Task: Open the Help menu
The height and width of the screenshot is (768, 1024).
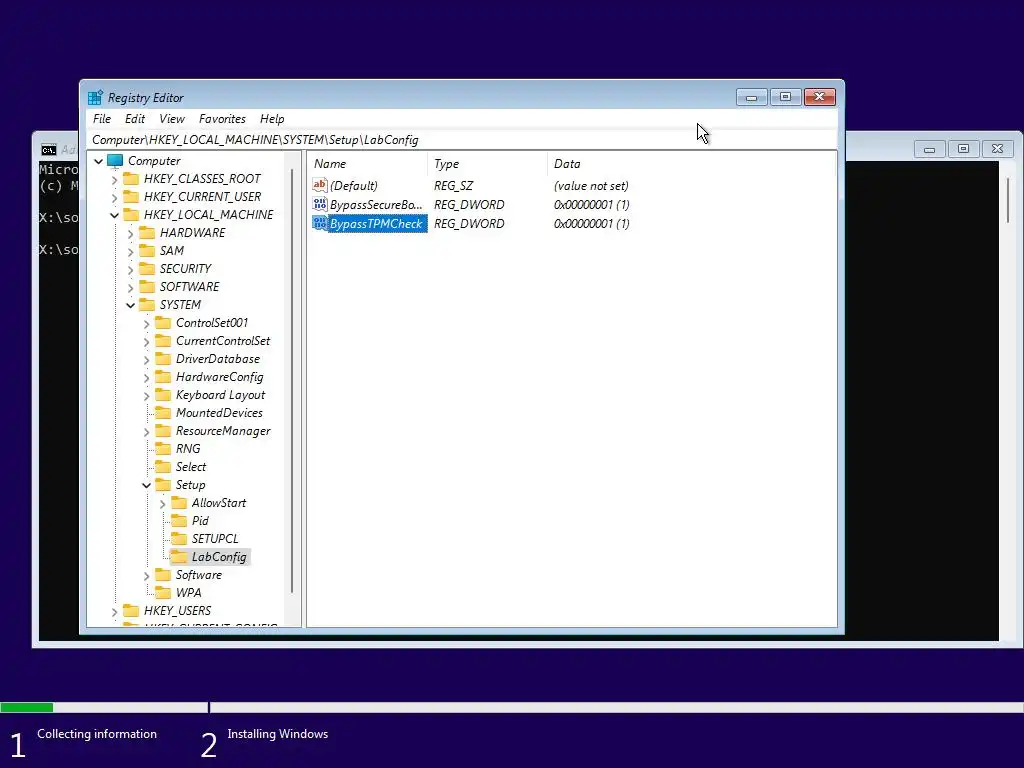Action: click(272, 119)
